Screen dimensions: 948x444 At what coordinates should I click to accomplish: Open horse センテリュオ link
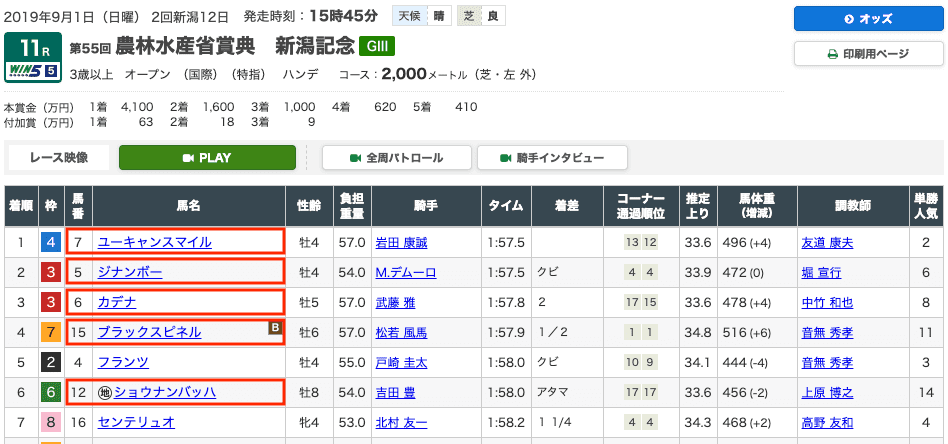point(136,422)
